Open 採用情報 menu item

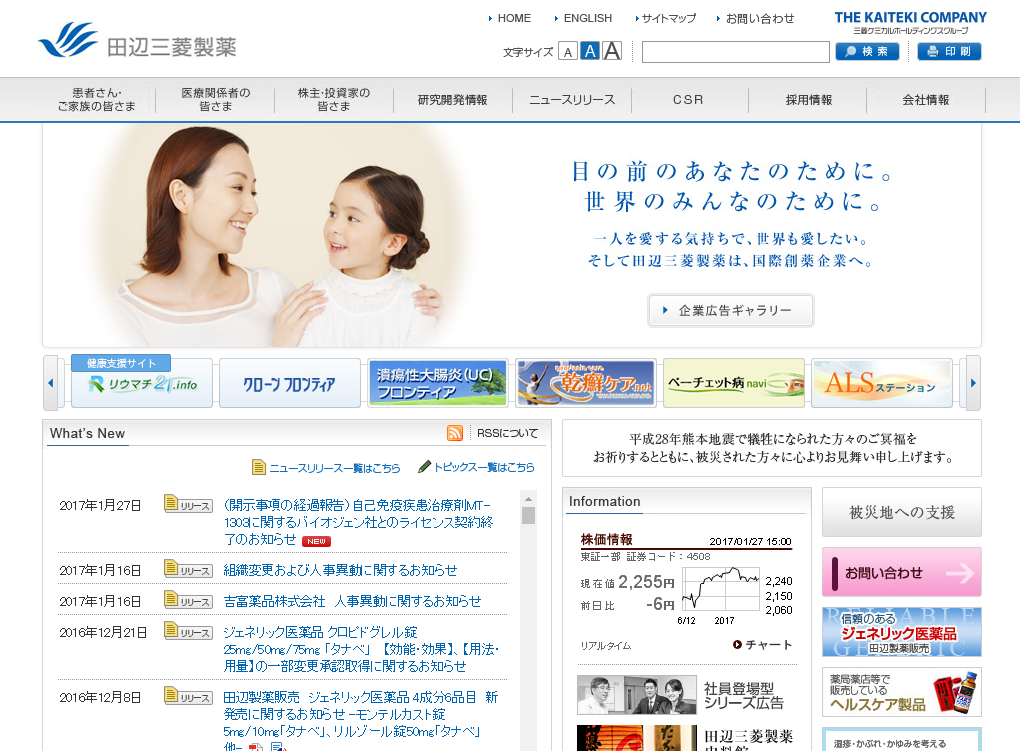coord(809,100)
